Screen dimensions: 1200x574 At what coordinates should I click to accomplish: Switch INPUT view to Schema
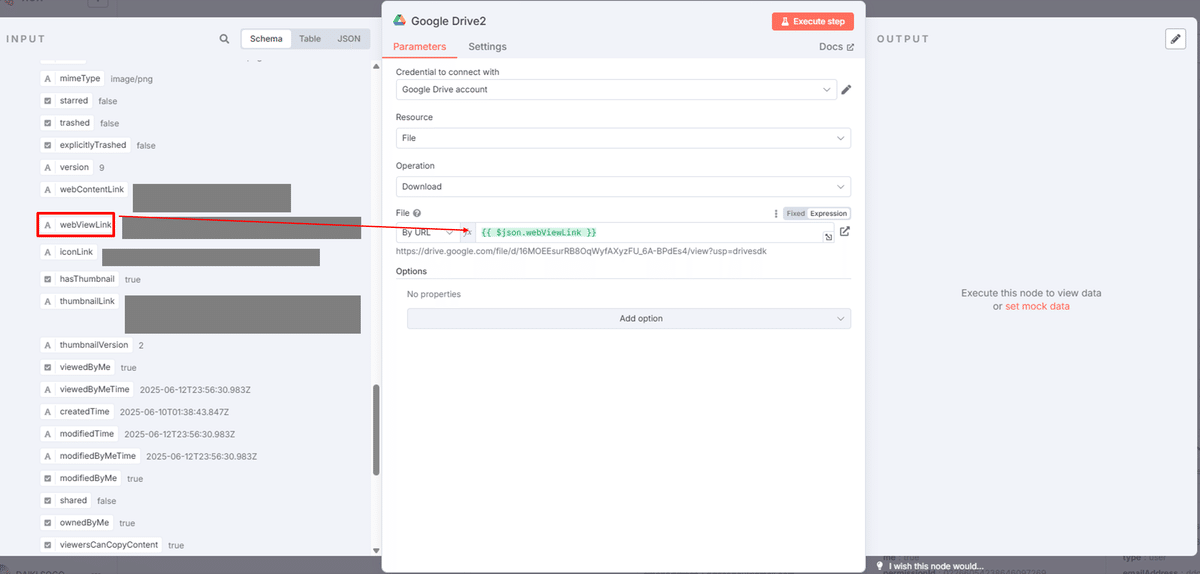266,39
